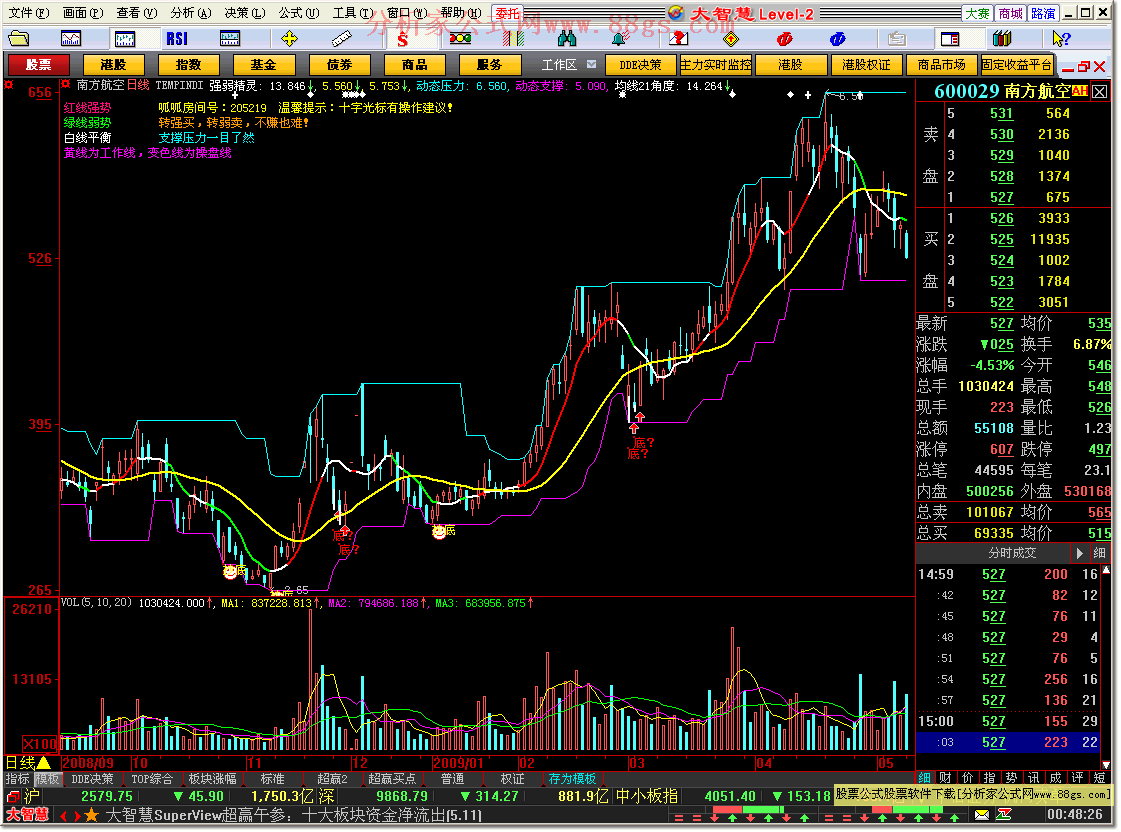Open the 工具 menu
Image resolution: width=1121 pixels, height=832 pixels.
pos(353,13)
